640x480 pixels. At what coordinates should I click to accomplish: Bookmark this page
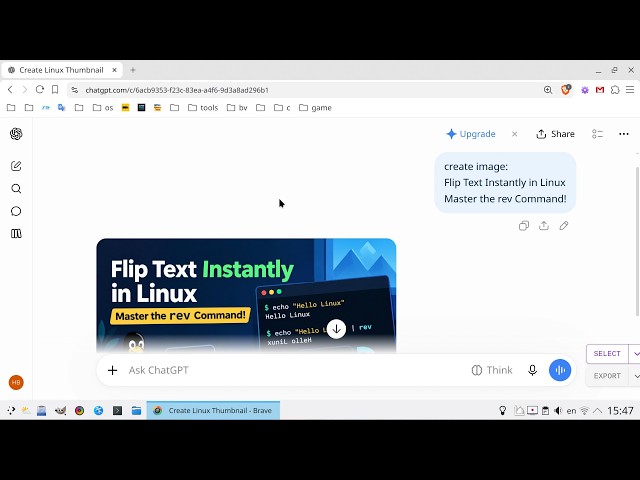pos(55,90)
